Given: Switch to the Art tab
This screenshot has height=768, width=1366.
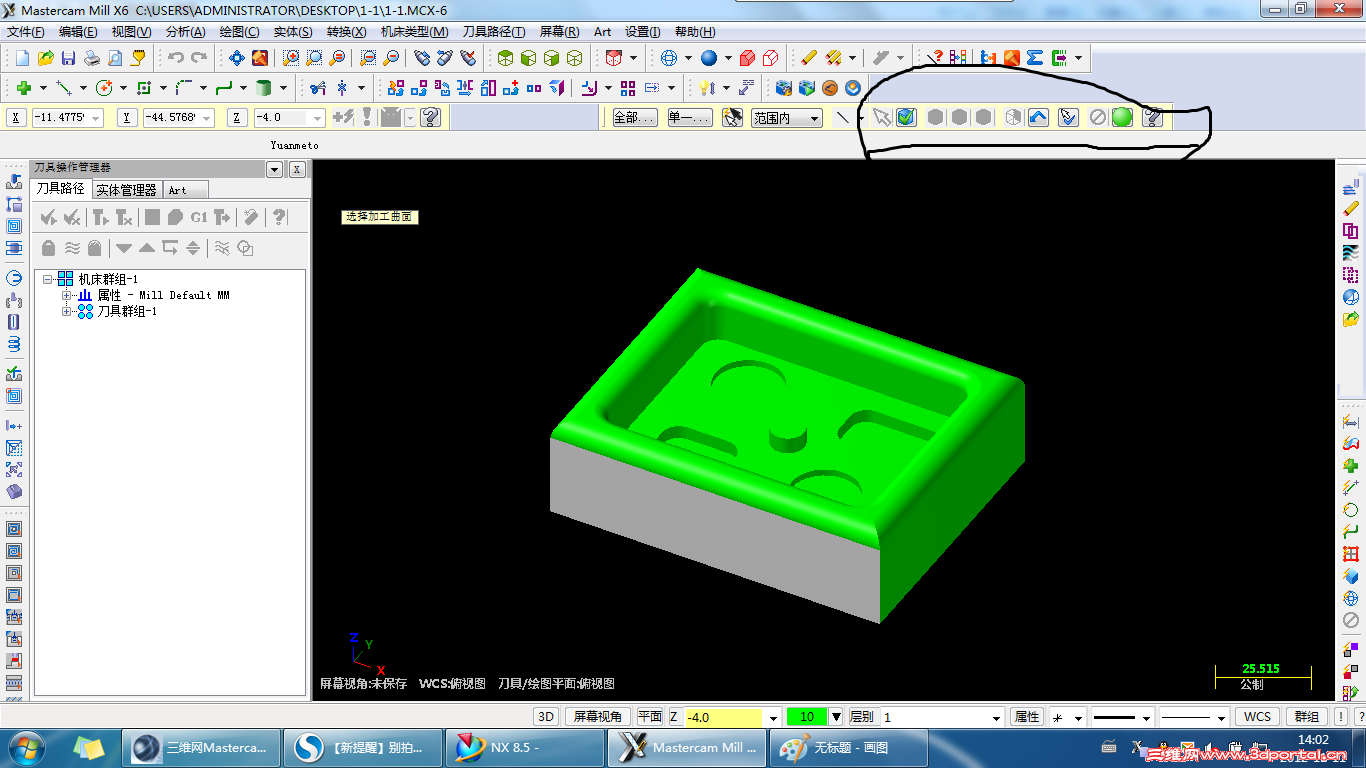Looking at the screenshot, I should click(x=185, y=189).
